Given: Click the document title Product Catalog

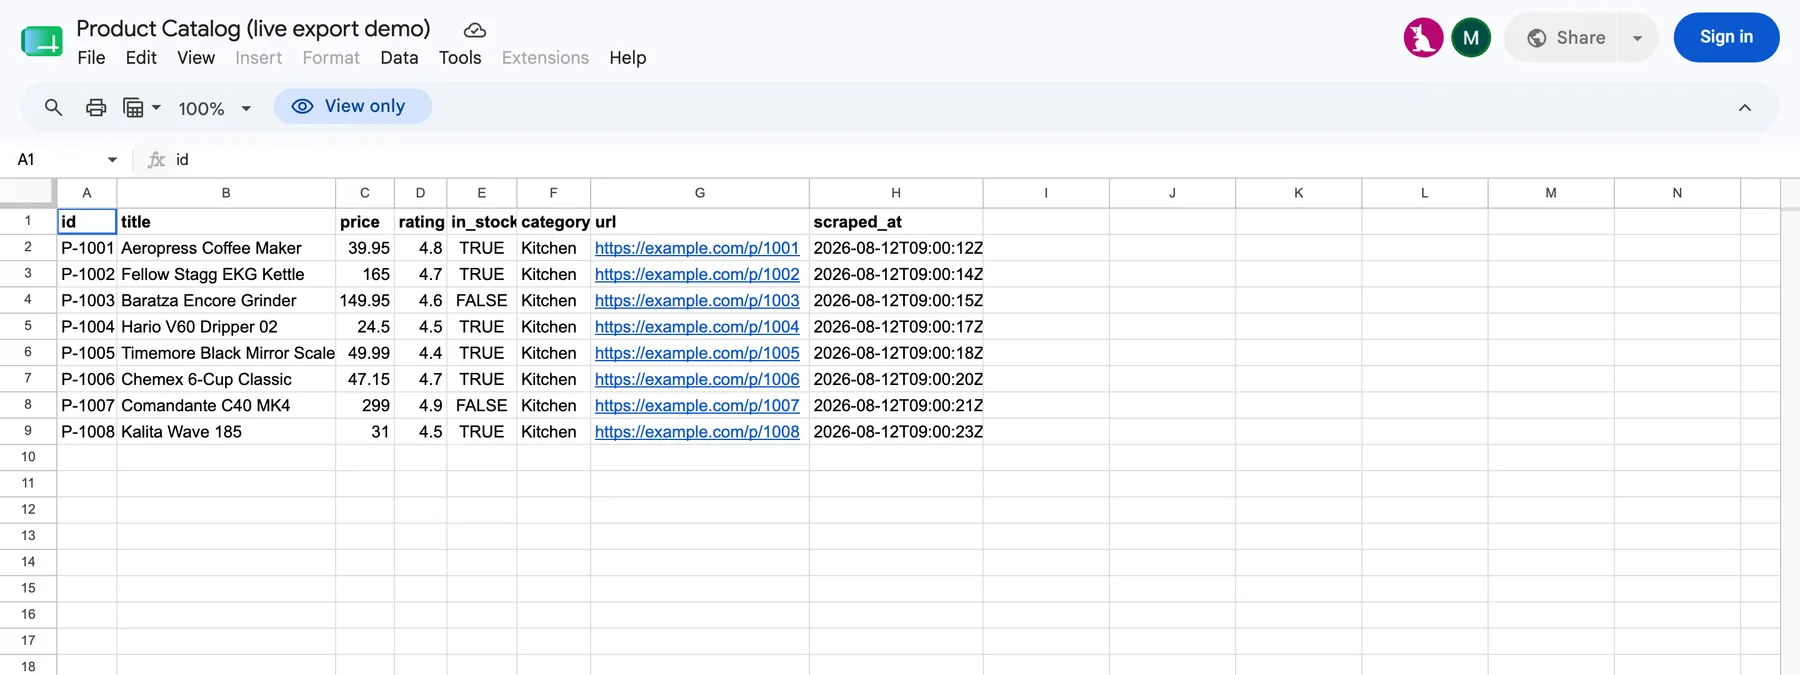Looking at the screenshot, I should (x=253, y=28).
